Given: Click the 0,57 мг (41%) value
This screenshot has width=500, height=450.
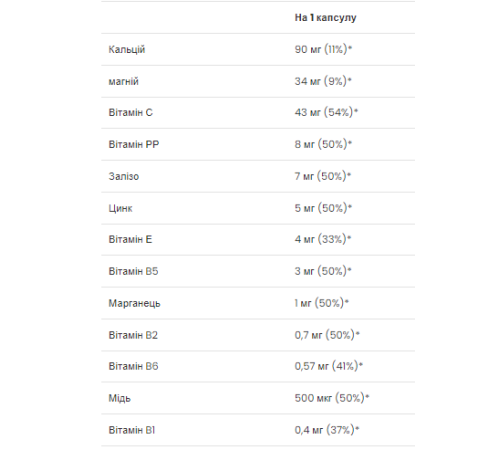Looking at the screenshot, I should click(x=328, y=366).
